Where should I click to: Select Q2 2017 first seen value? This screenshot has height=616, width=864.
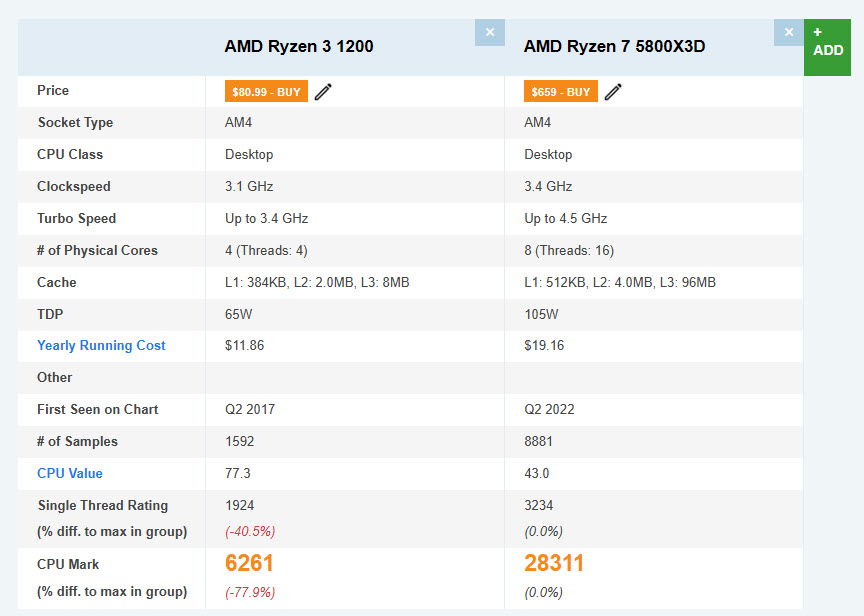tap(250, 409)
